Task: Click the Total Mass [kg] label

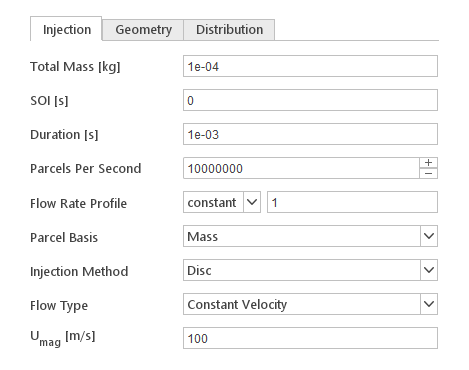Action: pyautogui.click(x=75, y=67)
